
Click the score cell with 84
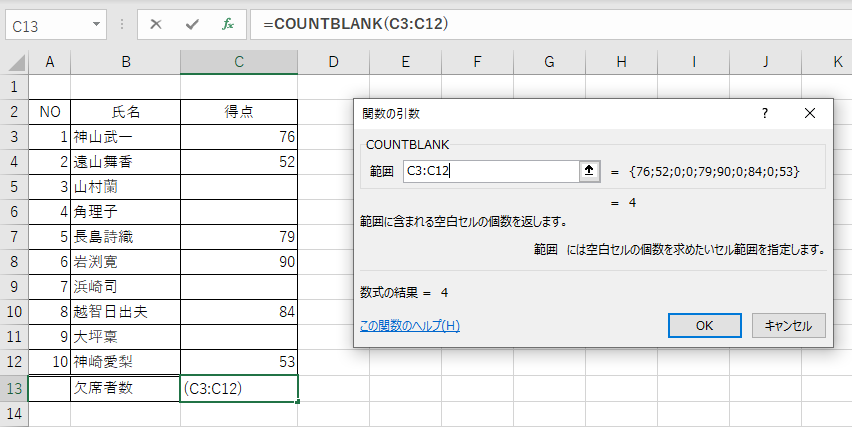coord(239,312)
